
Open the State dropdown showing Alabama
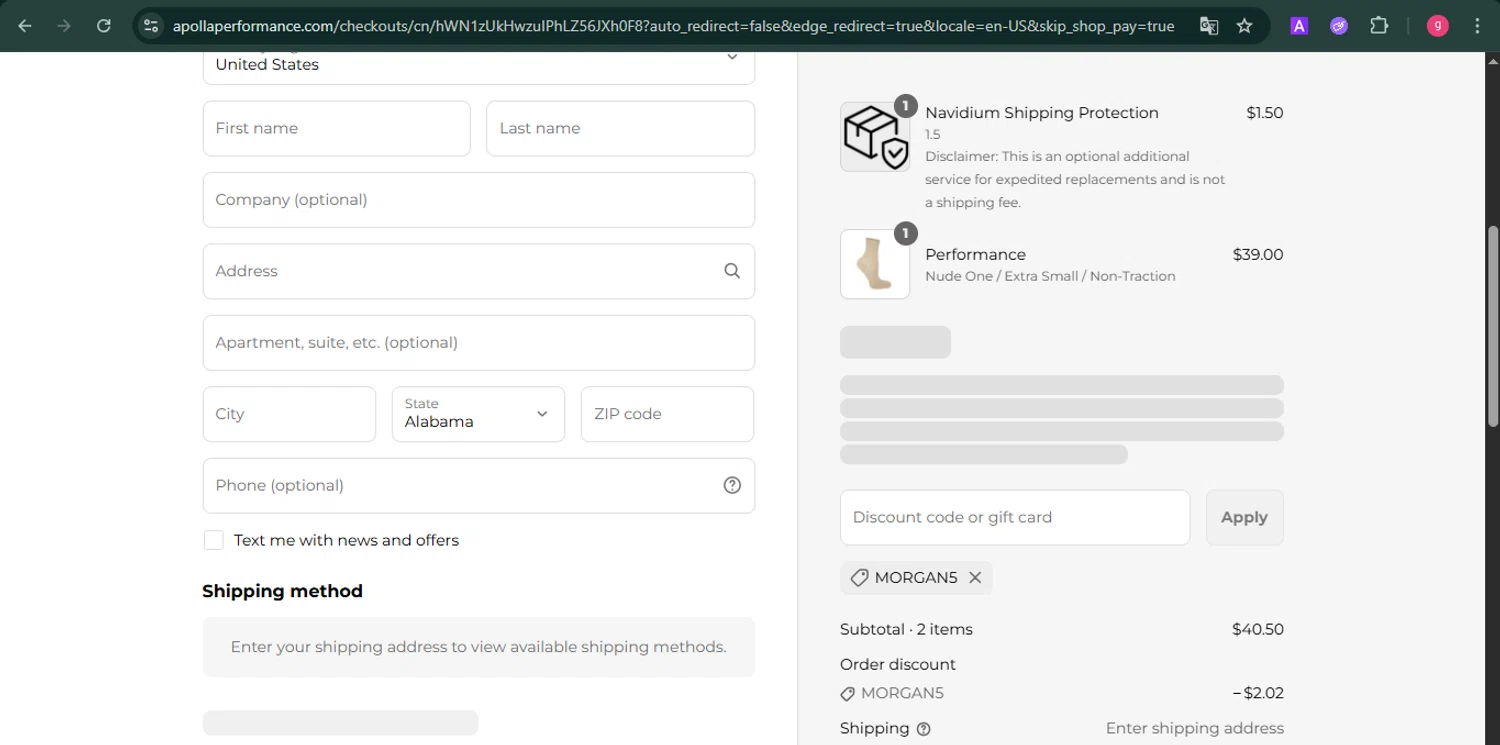pyautogui.click(x=478, y=414)
